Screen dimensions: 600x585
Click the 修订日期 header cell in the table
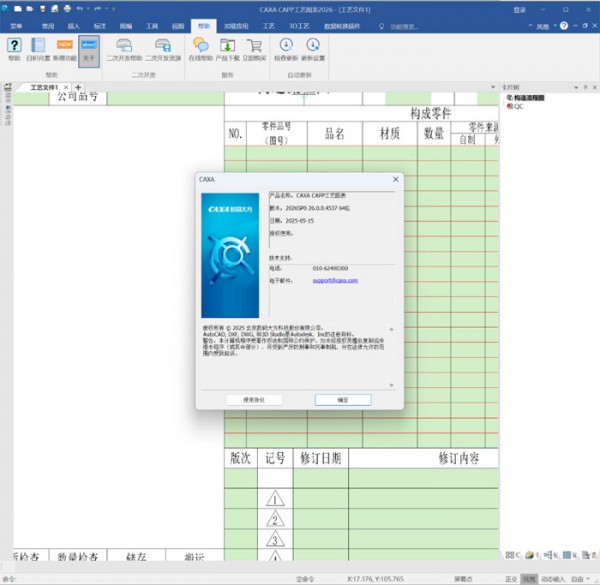point(321,458)
